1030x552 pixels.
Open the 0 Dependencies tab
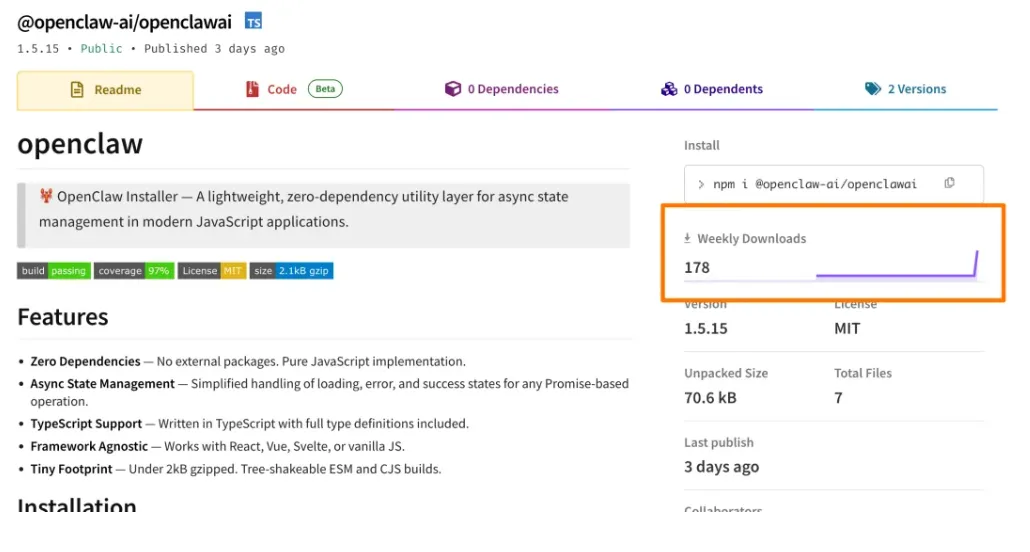(x=512, y=89)
